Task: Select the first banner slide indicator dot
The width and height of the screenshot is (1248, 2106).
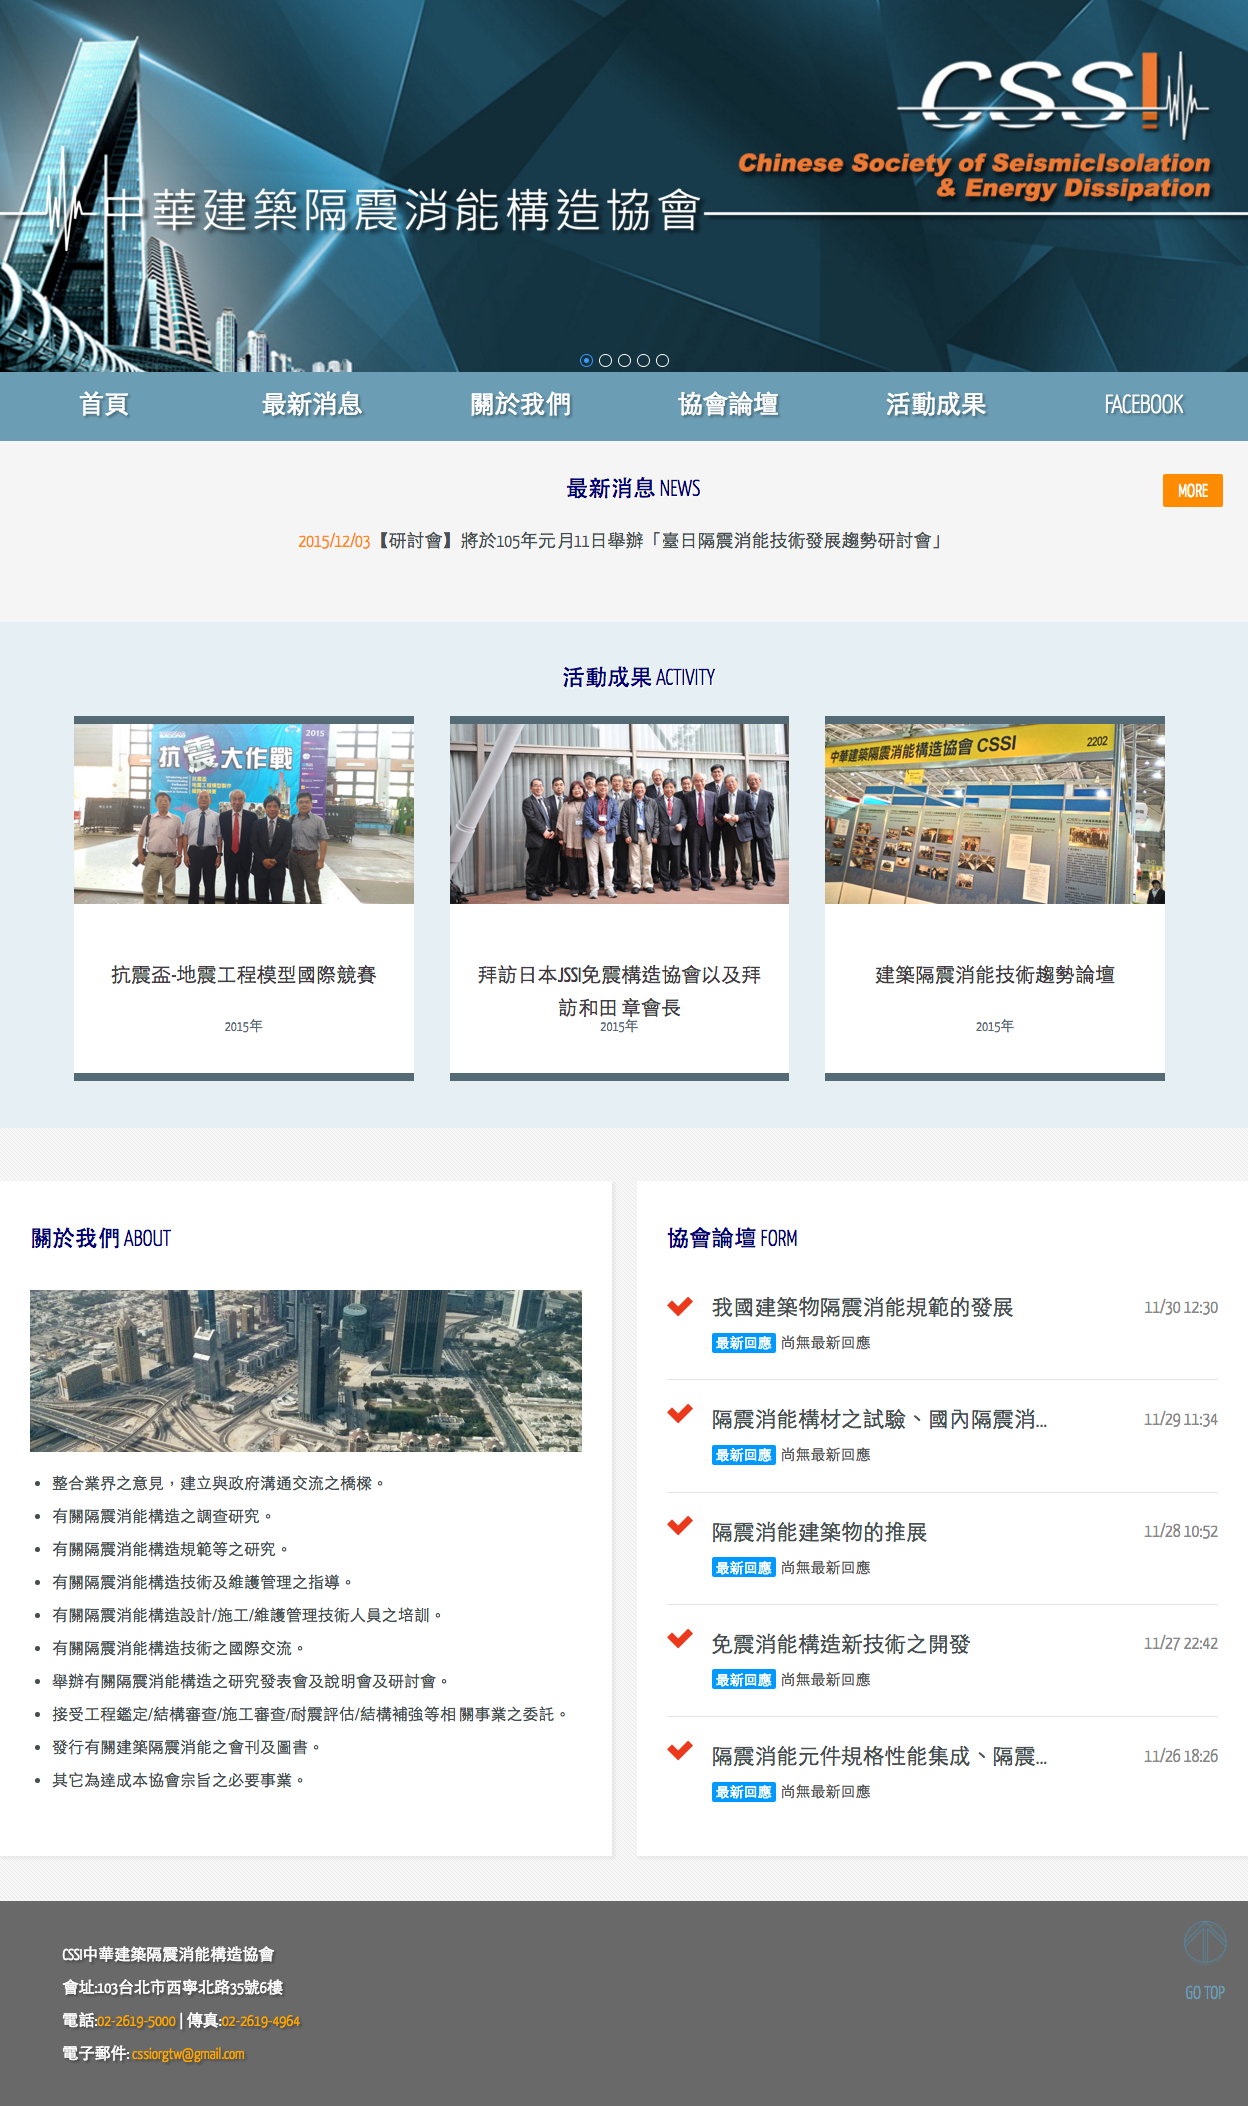Action: tap(586, 360)
